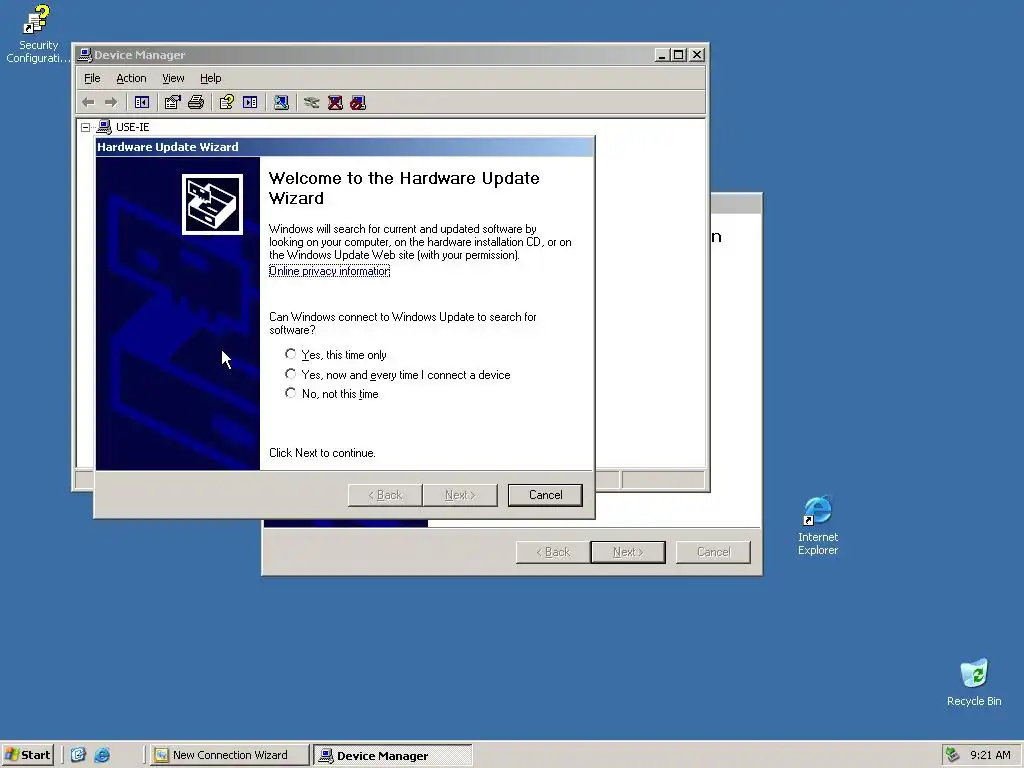Click the system tray network icon
Screen dimensions: 1024x768
[x=953, y=755]
